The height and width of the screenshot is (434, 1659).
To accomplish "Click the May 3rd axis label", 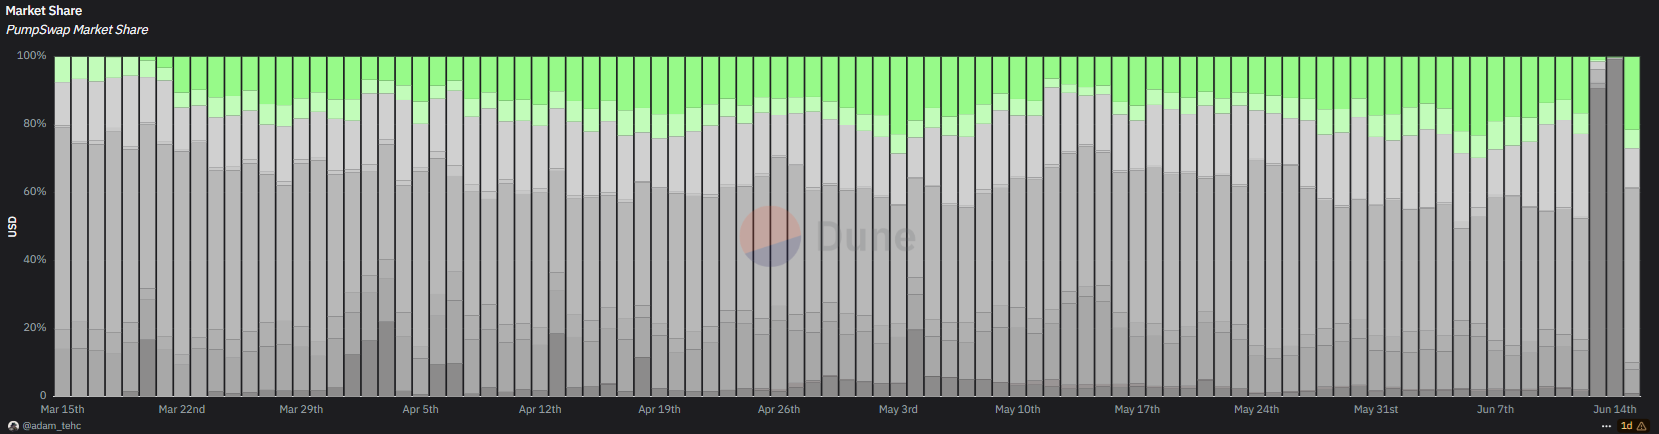I will 898,409.
